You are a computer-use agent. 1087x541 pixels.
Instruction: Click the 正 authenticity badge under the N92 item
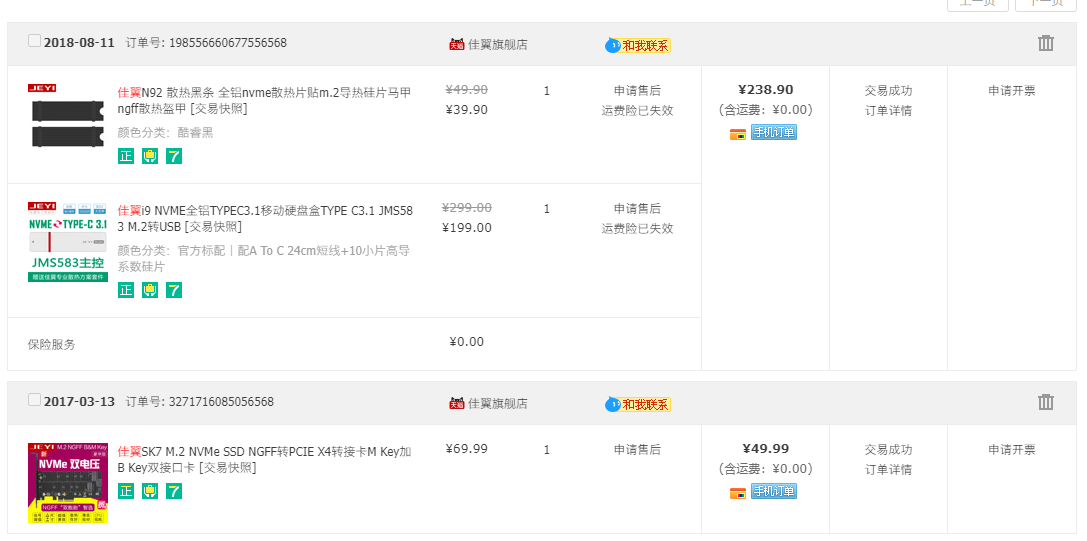coord(125,156)
